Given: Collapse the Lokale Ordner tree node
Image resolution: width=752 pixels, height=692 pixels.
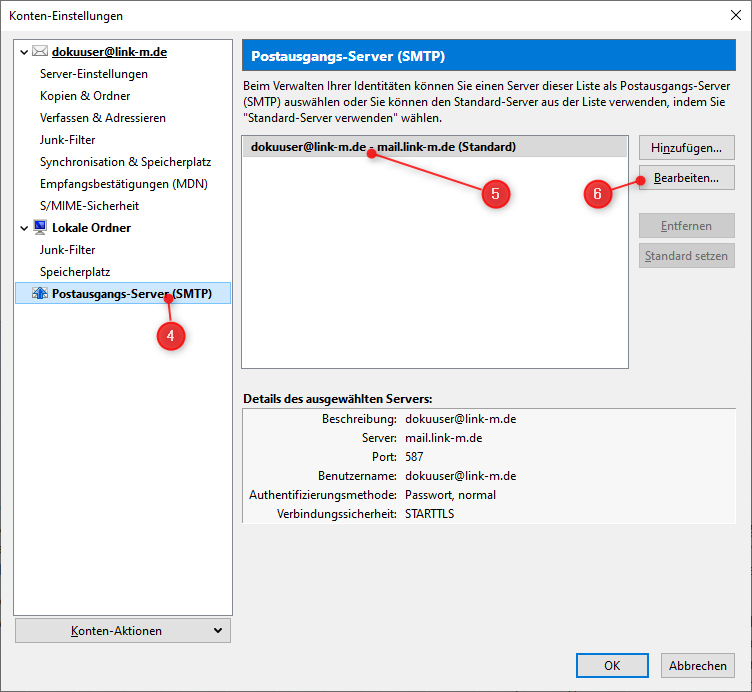Looking at the screenshot, I should pyautogui.click(x=24, y=227).
